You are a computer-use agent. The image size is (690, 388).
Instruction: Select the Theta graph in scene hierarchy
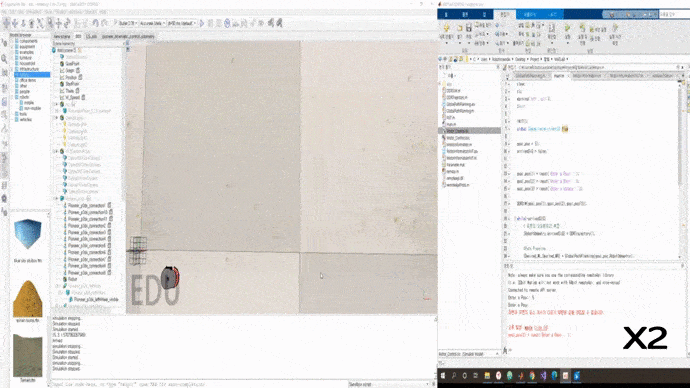(x=70, y=91)
